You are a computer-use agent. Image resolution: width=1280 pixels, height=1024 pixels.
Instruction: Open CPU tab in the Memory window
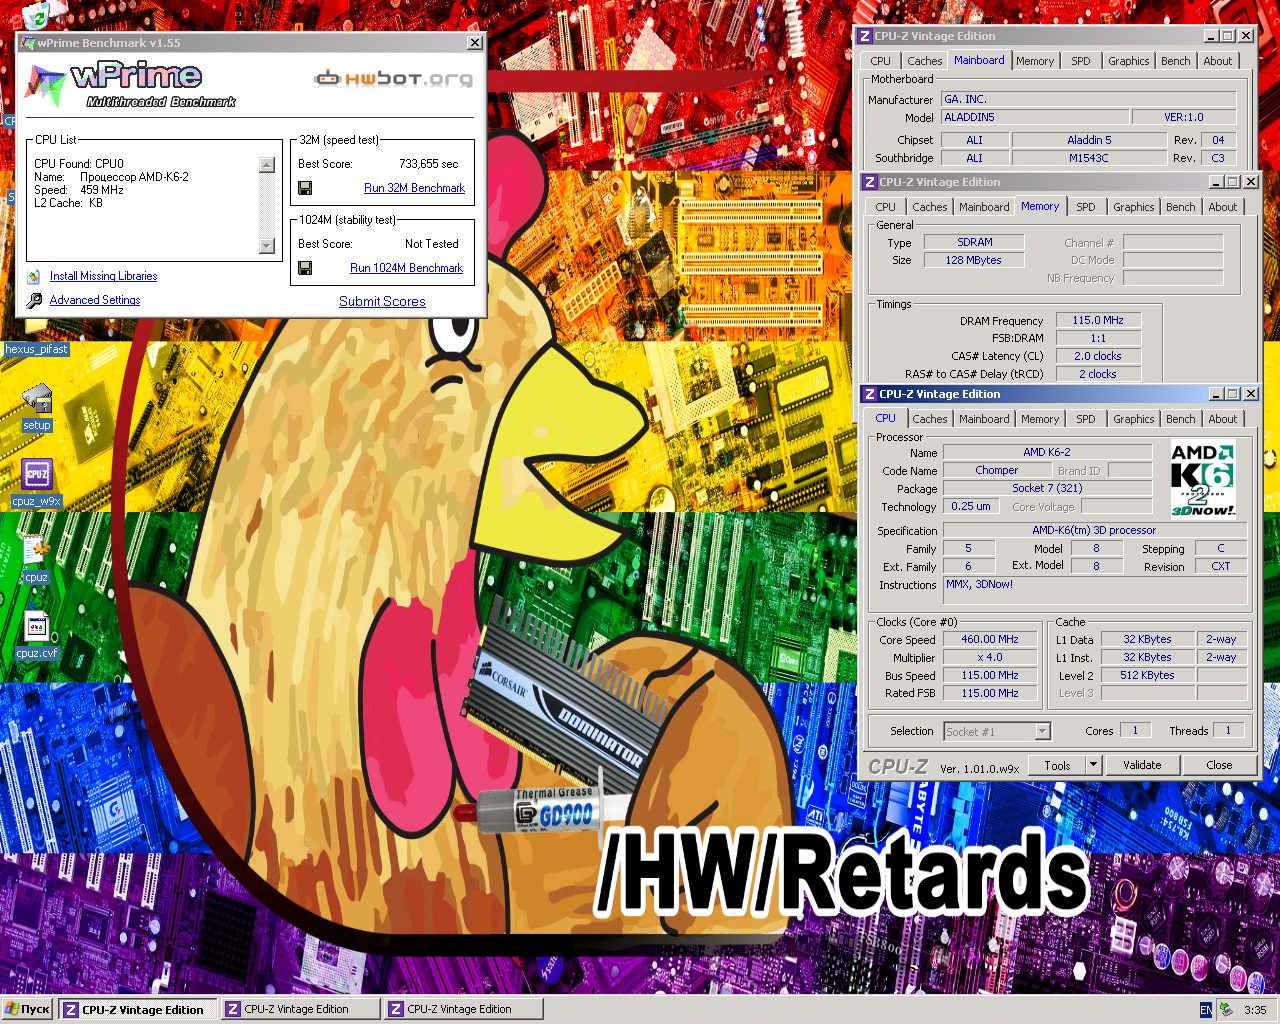pos(886,207)
